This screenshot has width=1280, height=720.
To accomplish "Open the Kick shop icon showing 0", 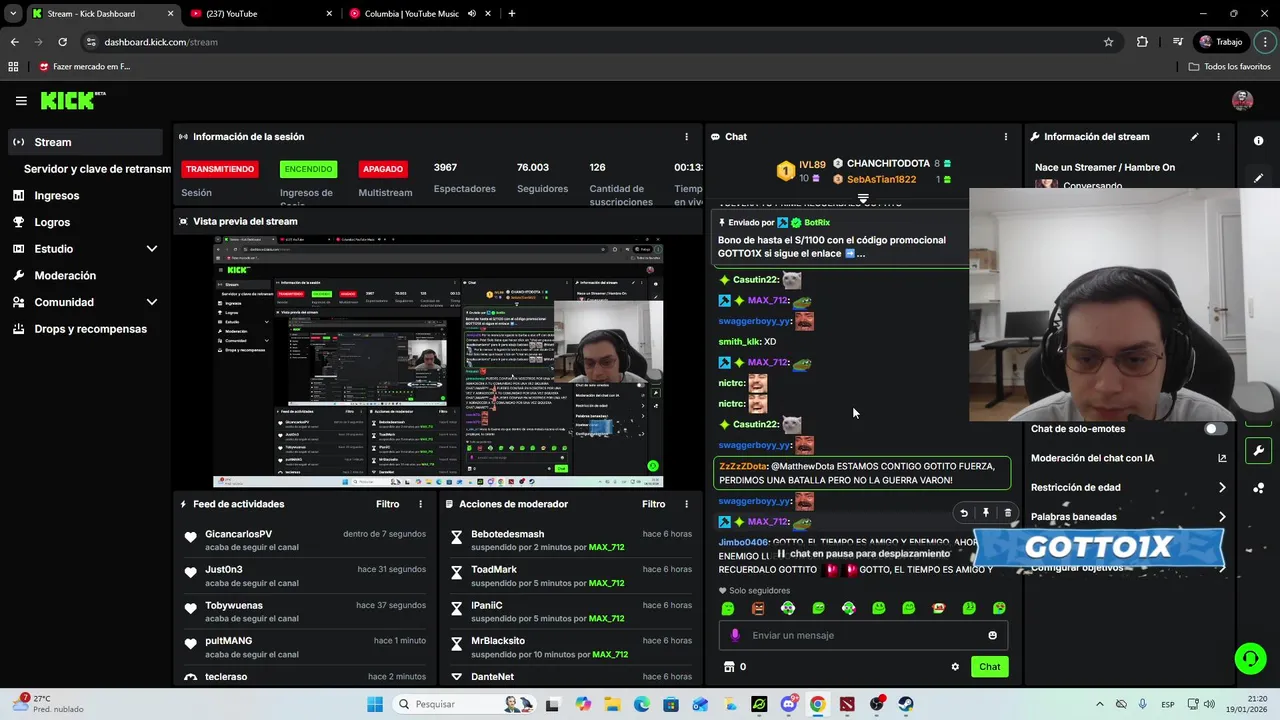I will point(735,667).
